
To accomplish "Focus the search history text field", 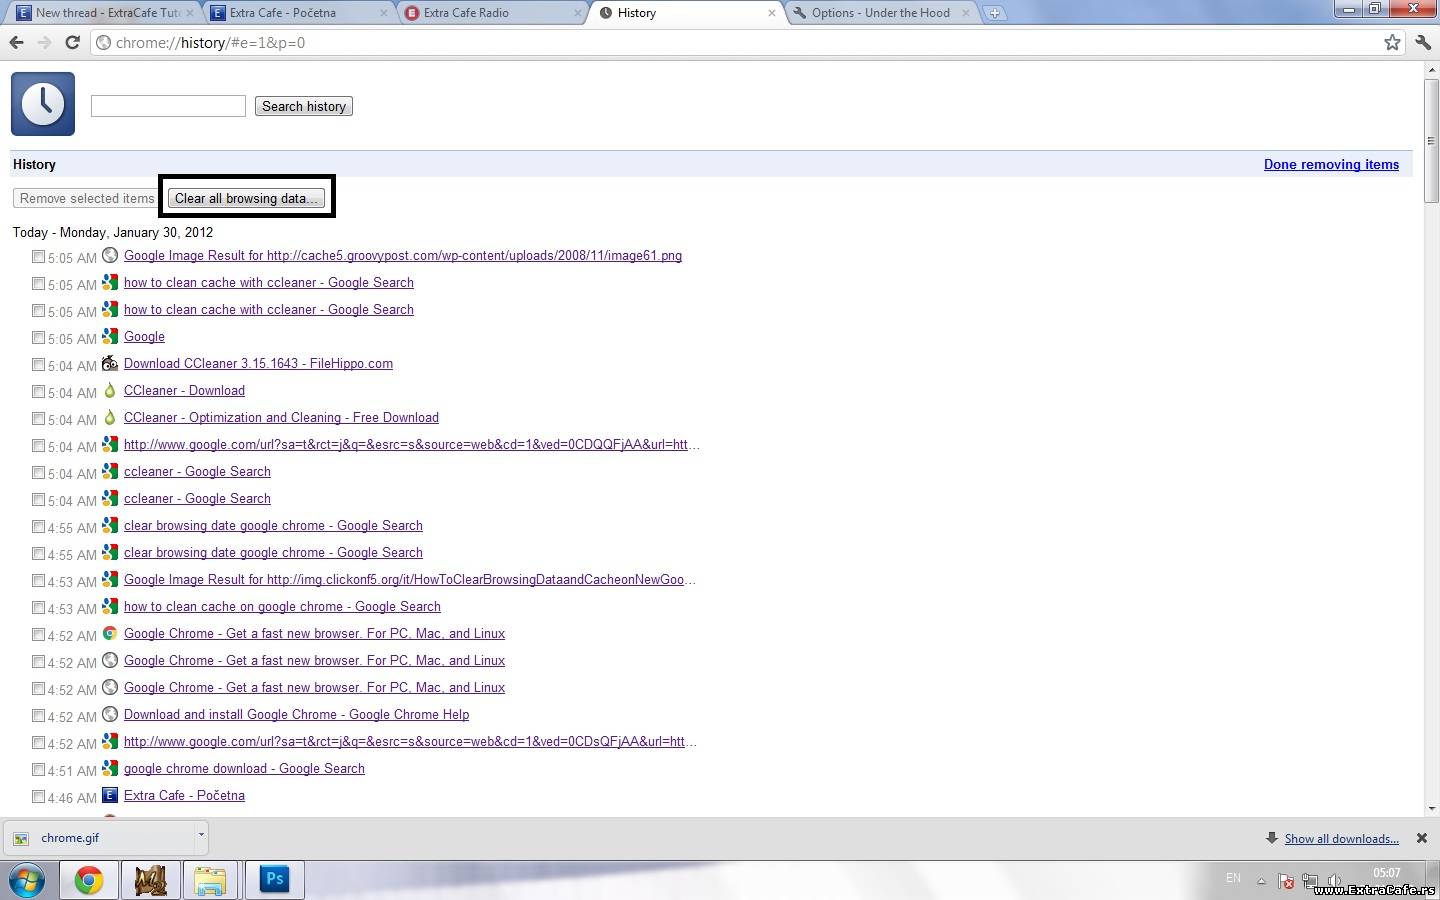I will tap(168, 106).
